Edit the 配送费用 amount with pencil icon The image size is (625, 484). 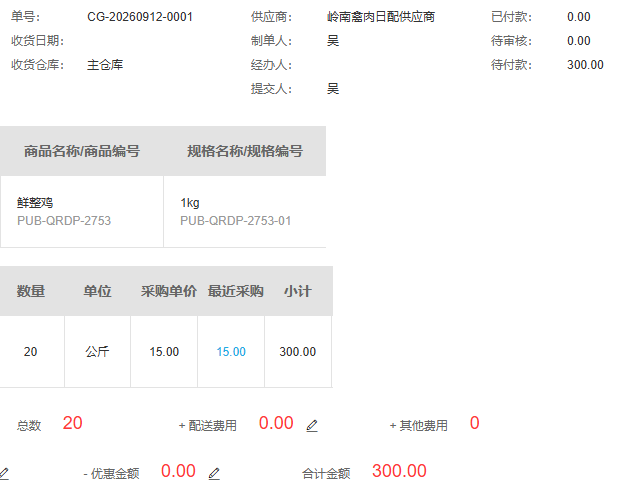point(312,426)
